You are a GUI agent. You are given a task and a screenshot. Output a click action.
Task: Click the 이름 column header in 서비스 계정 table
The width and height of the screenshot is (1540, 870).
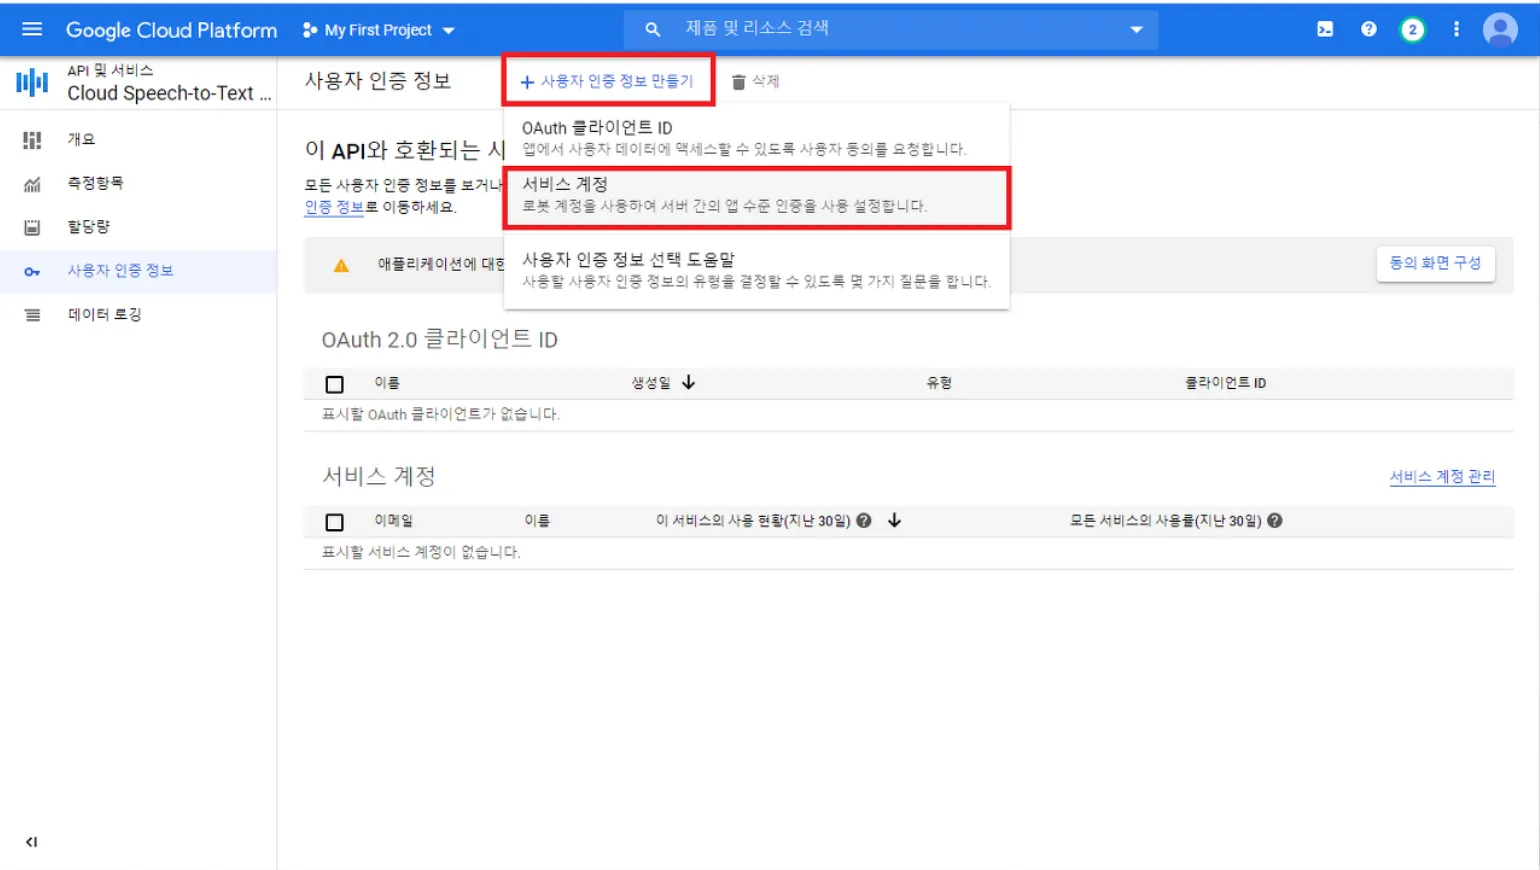pos(537,521)
